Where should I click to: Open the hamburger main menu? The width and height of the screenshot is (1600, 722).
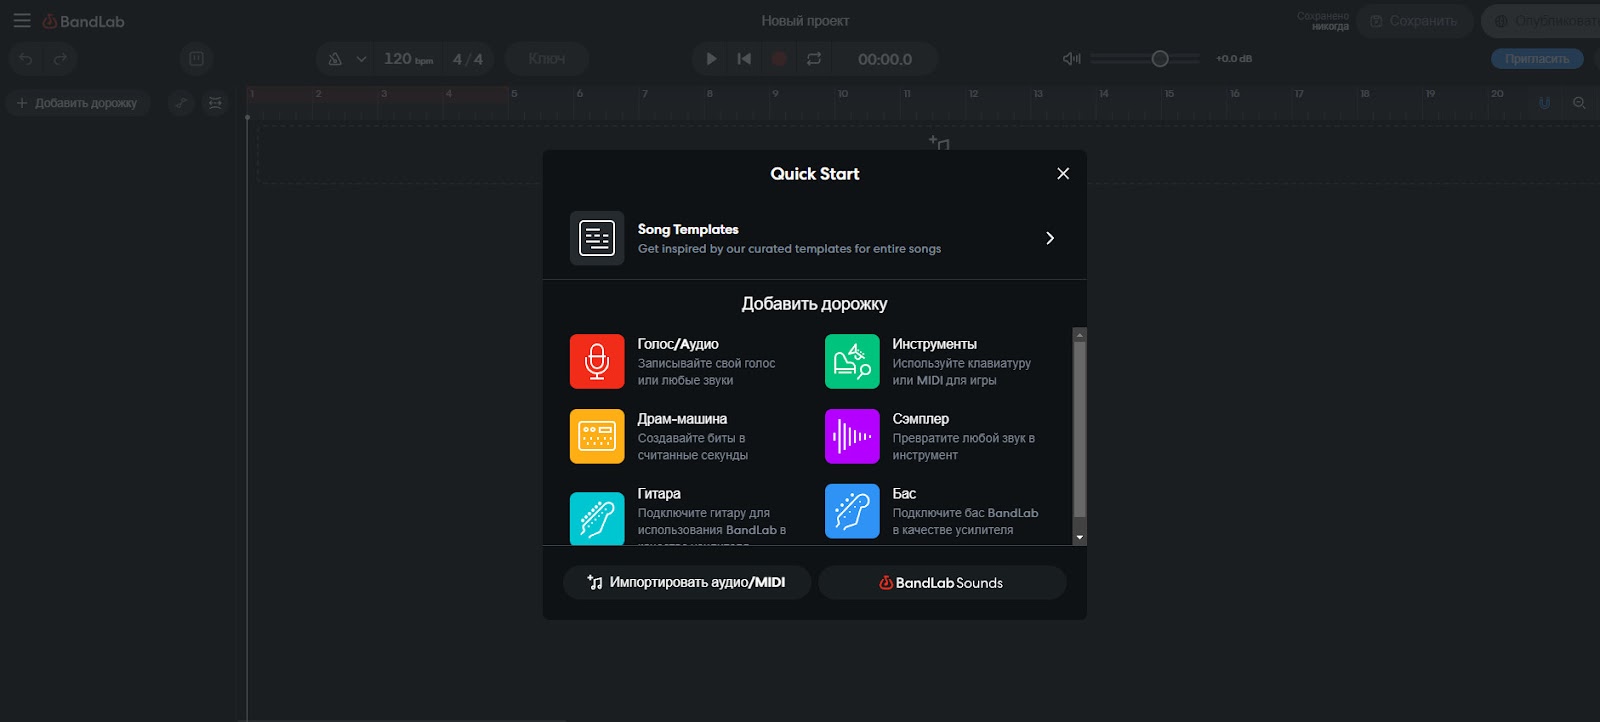pyautogui.click(x=21, y=21)
